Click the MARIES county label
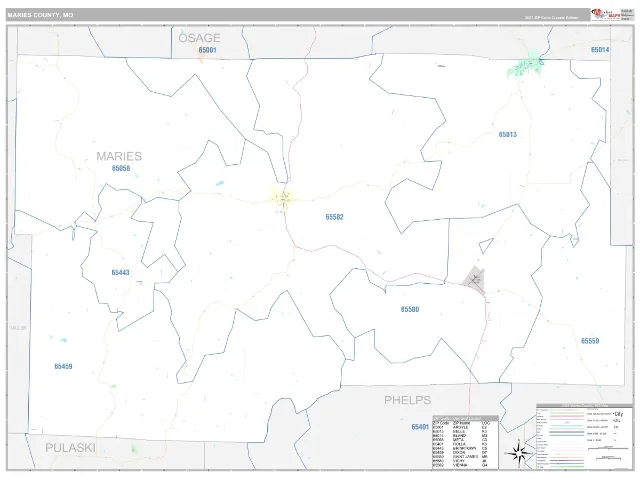Viewport: 640px width, 480px height. (x=119, y=156)
